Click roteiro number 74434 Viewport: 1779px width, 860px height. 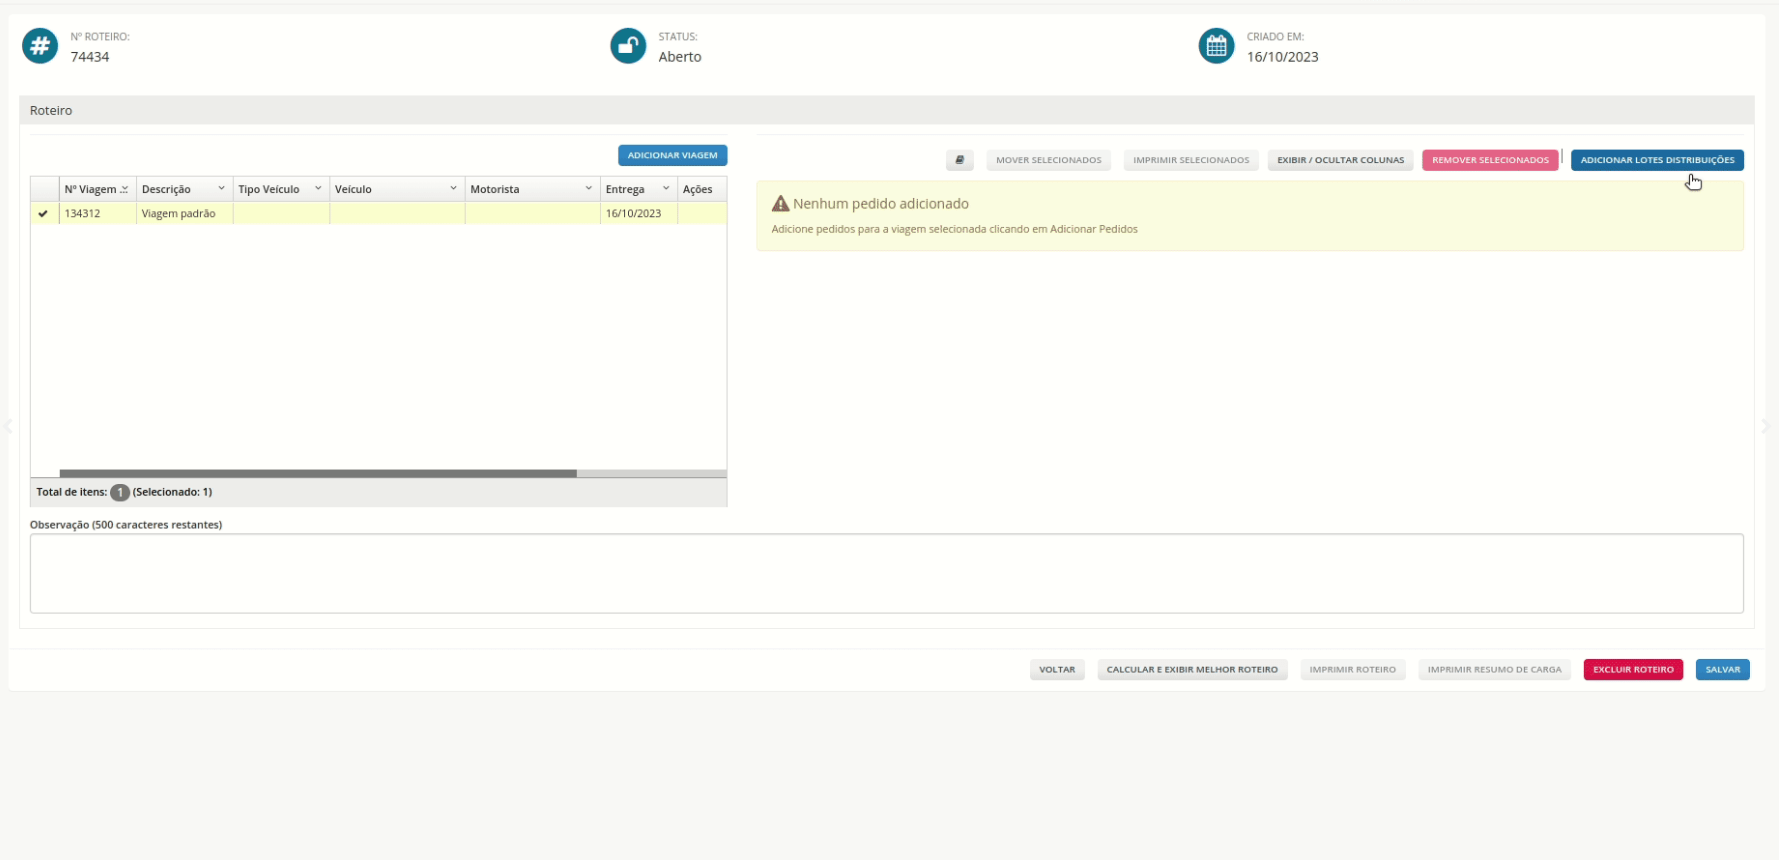[90, 57]
